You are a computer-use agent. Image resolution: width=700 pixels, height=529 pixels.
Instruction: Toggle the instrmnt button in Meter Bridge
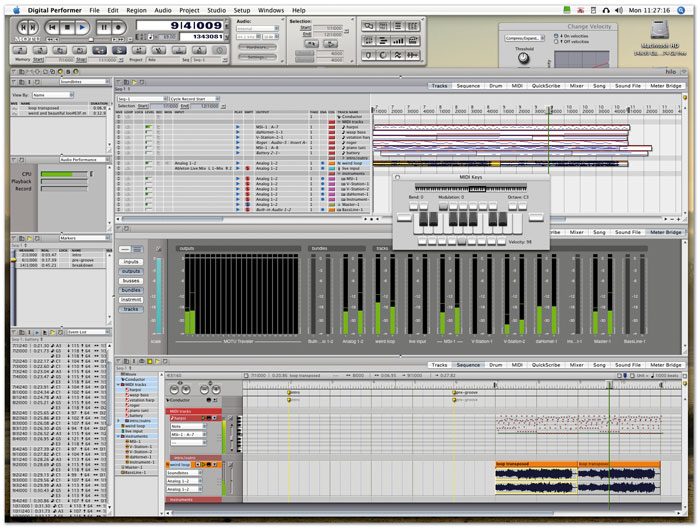point(131,300)
